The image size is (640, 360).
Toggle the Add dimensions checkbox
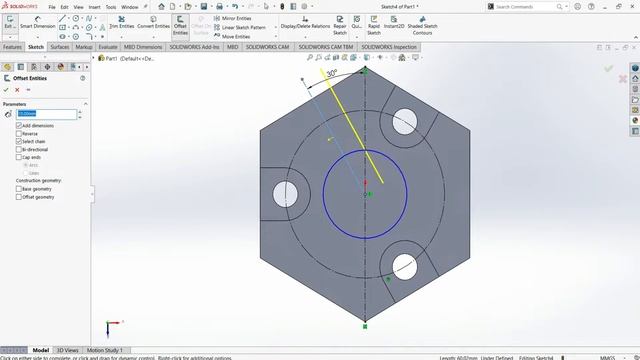coord(19,125)
